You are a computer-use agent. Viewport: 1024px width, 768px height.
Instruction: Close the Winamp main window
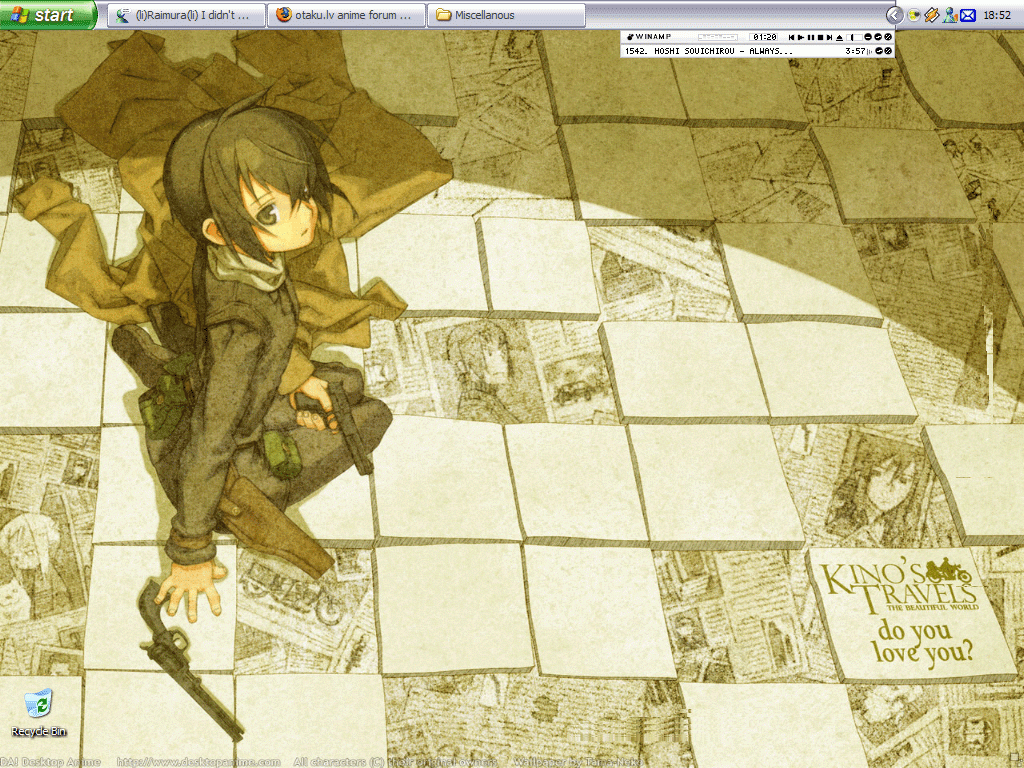tap(888, 37)
